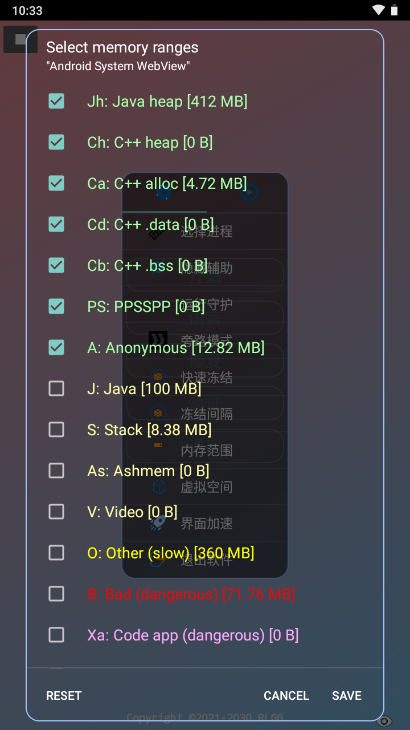Enable the V: Video range
Screen dimensions: 410x730
56,512
